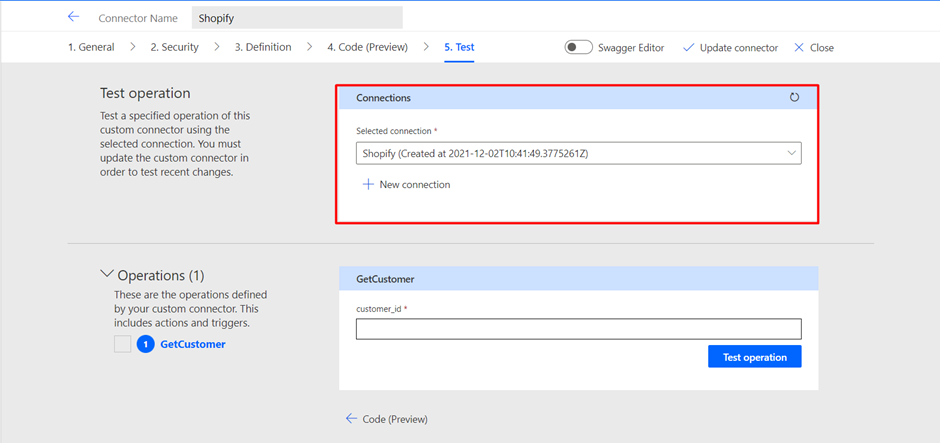Select the 5. Test step
This screenshot has height=443, width=940.
(459, 47)
